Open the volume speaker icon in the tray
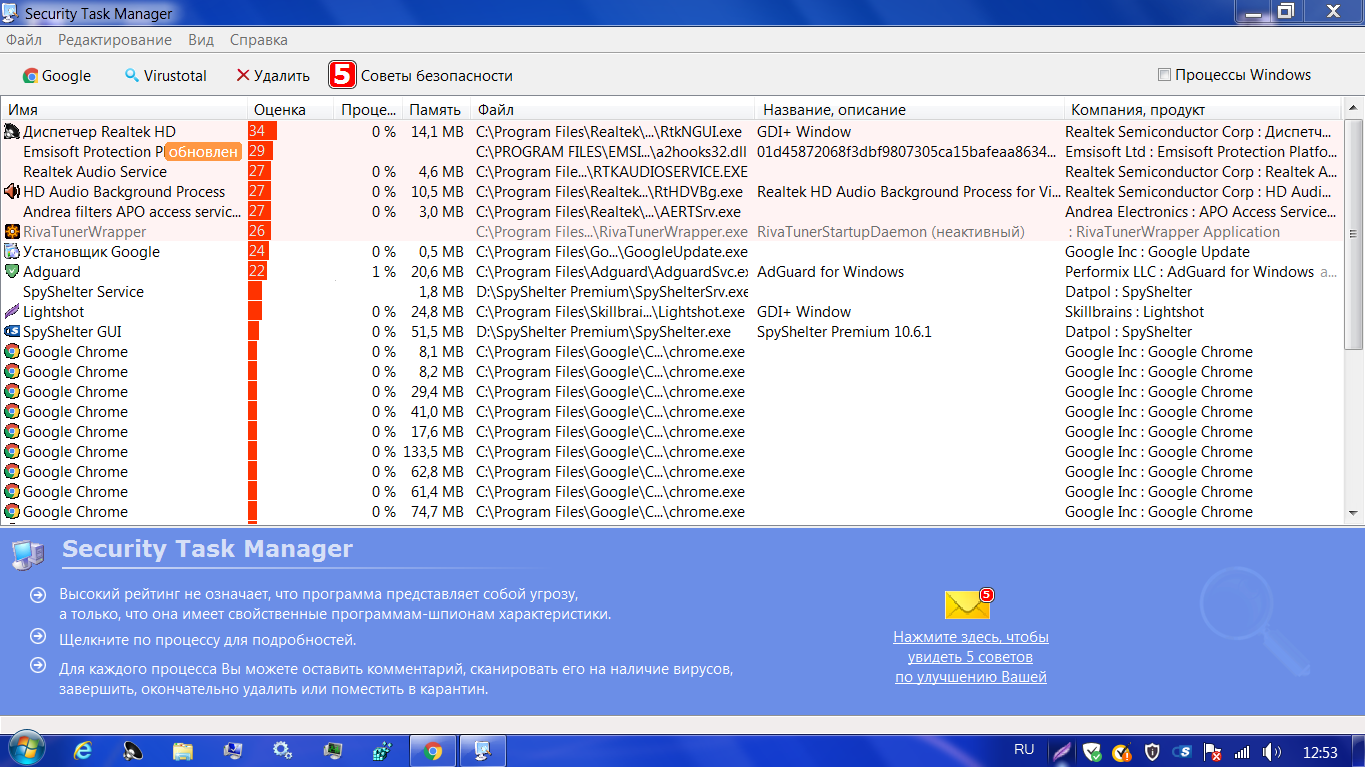The width and height of the screenshot is (1365, 767). [1272, 752]
